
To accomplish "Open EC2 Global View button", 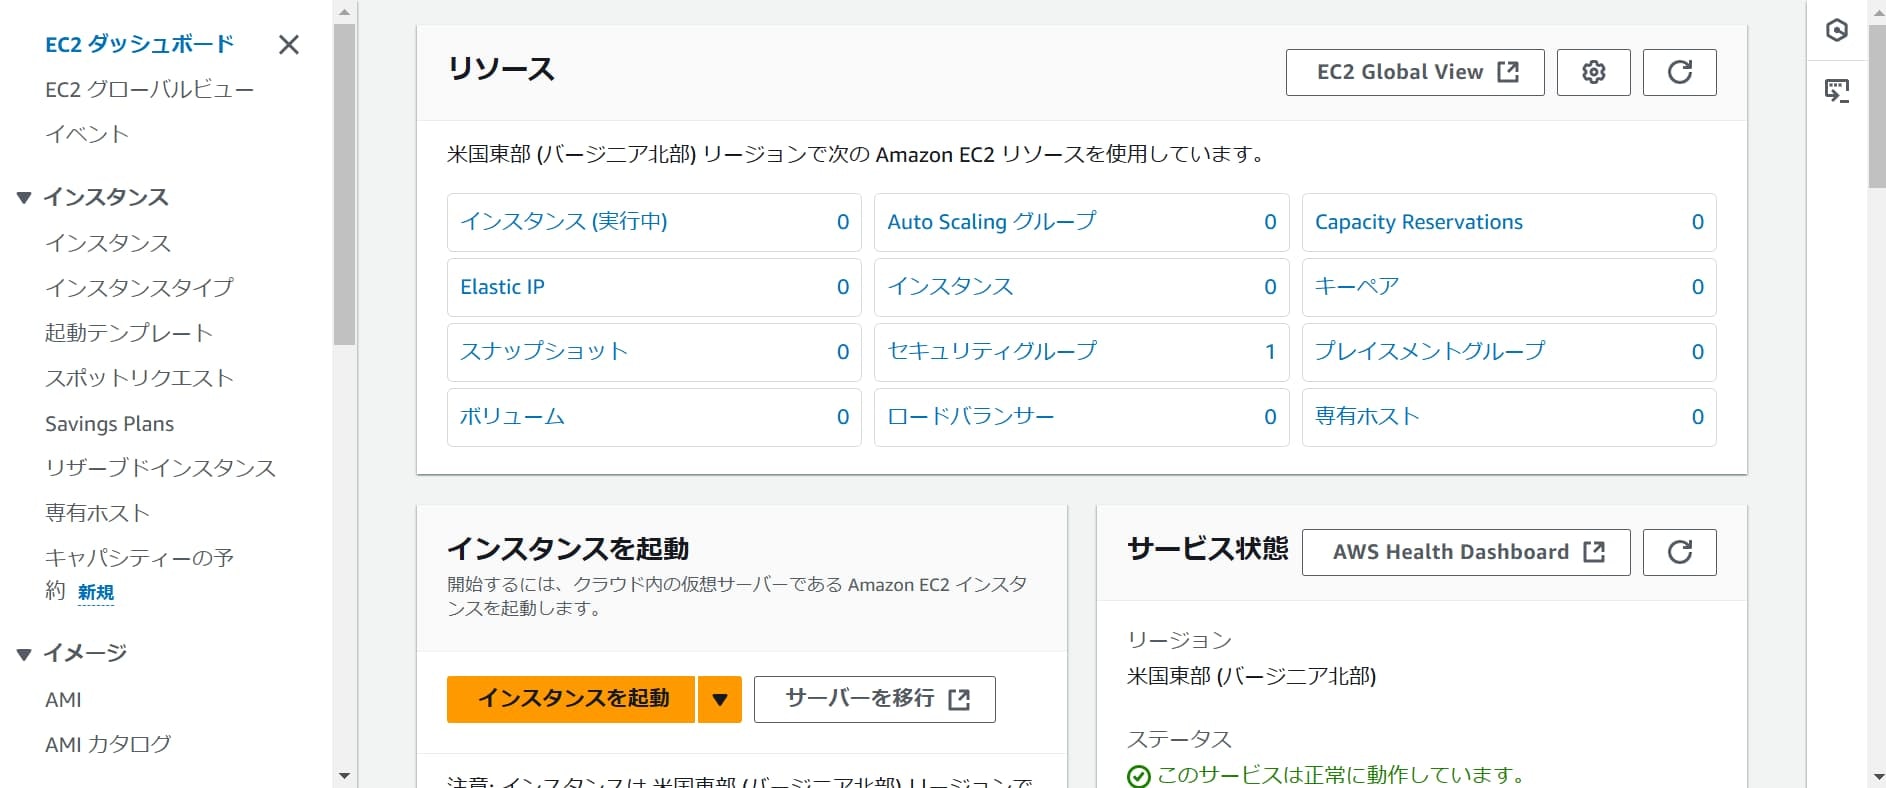I will 1415,72.
